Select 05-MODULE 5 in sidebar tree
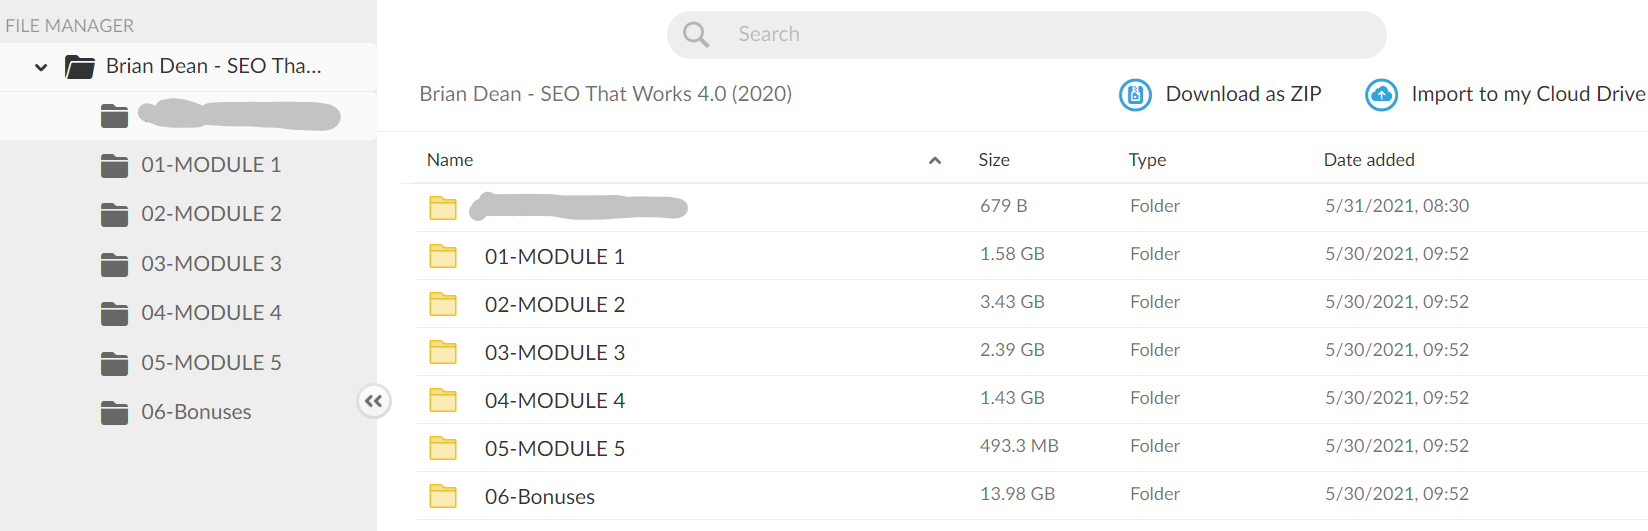The height and width of the screenshot is (531, 1648). (x=211, y=363)
